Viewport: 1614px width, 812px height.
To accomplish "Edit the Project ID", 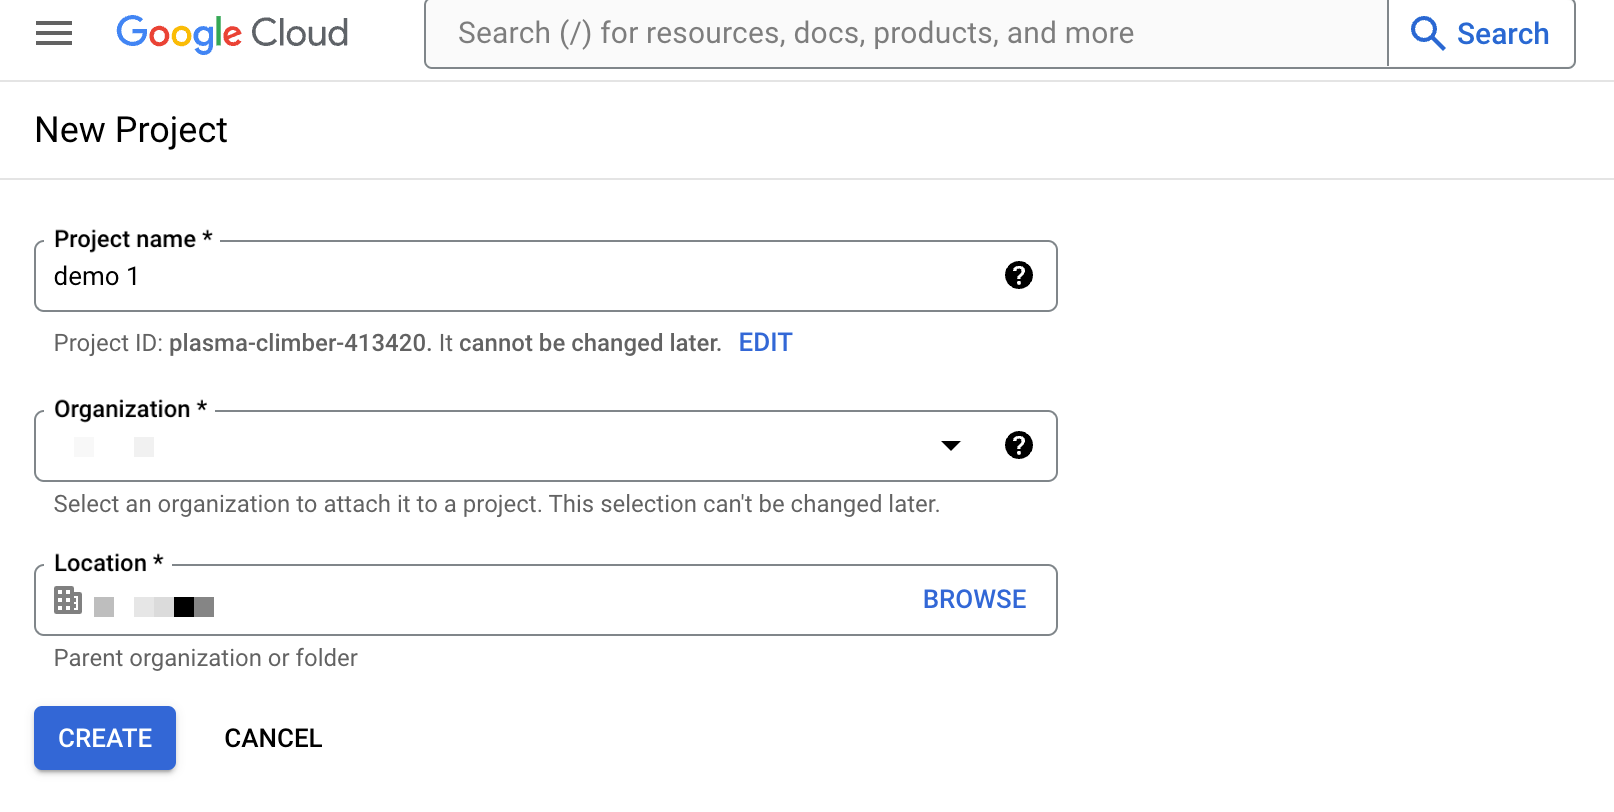I will coord(765,343).
